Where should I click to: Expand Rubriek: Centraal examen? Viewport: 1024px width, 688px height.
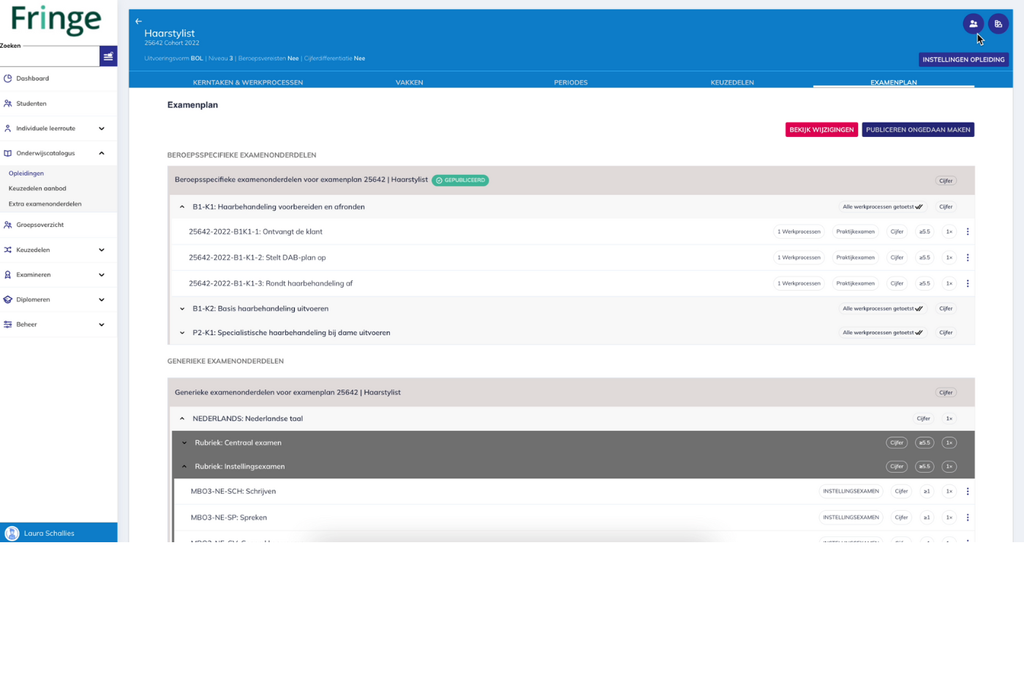[184, 443]
